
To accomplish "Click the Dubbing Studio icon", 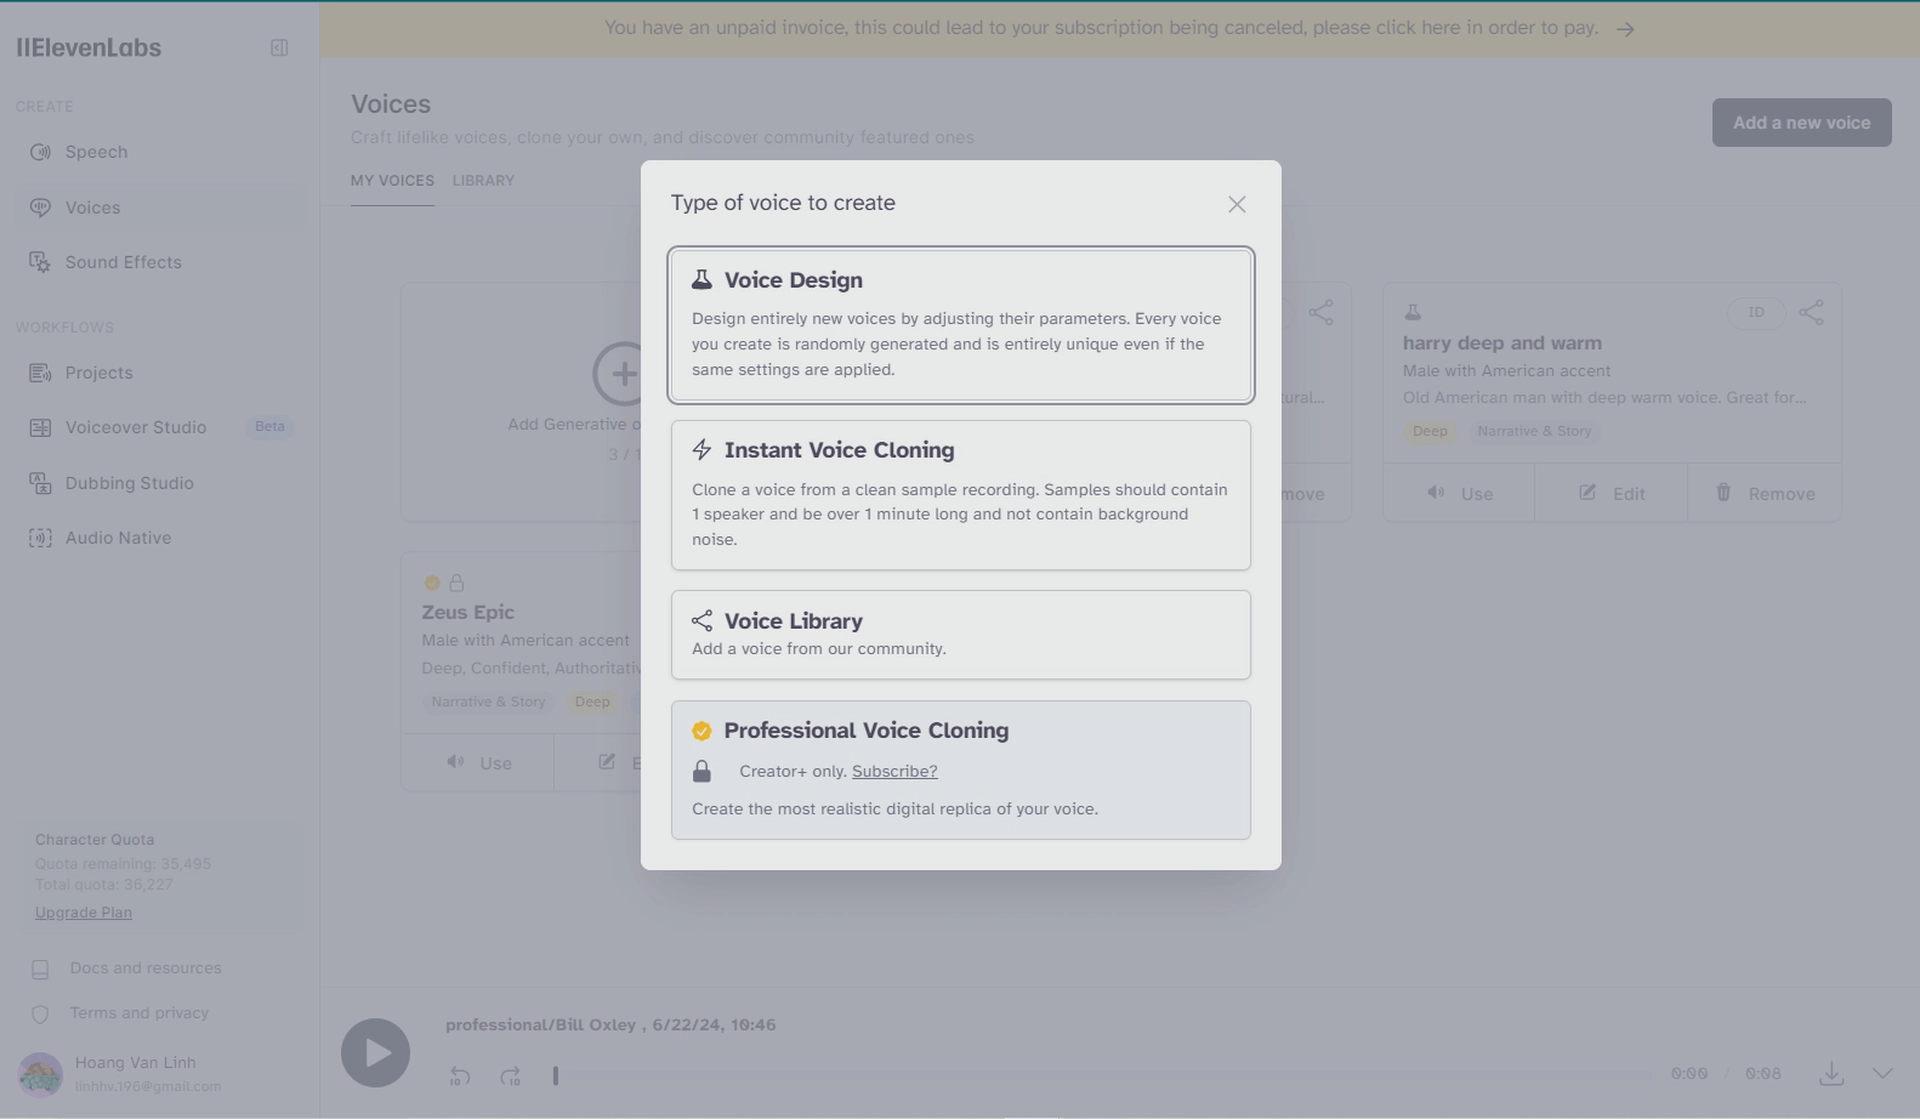I will (40, 483).
